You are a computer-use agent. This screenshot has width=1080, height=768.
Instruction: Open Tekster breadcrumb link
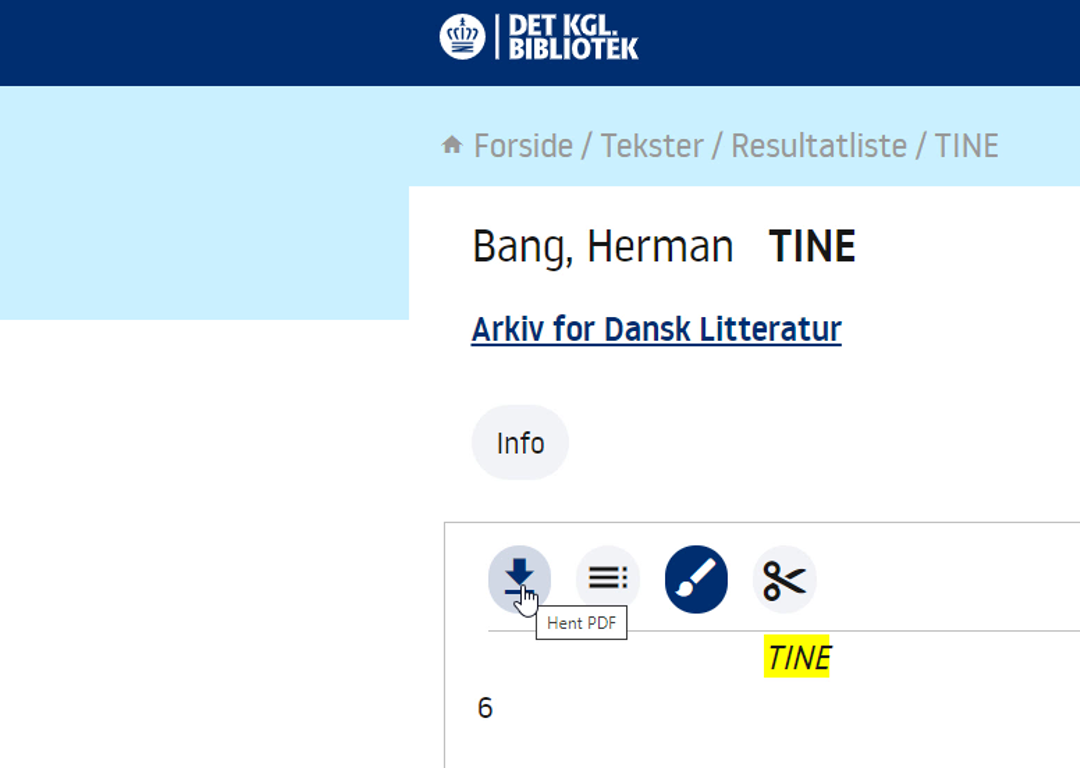(652, 146)
